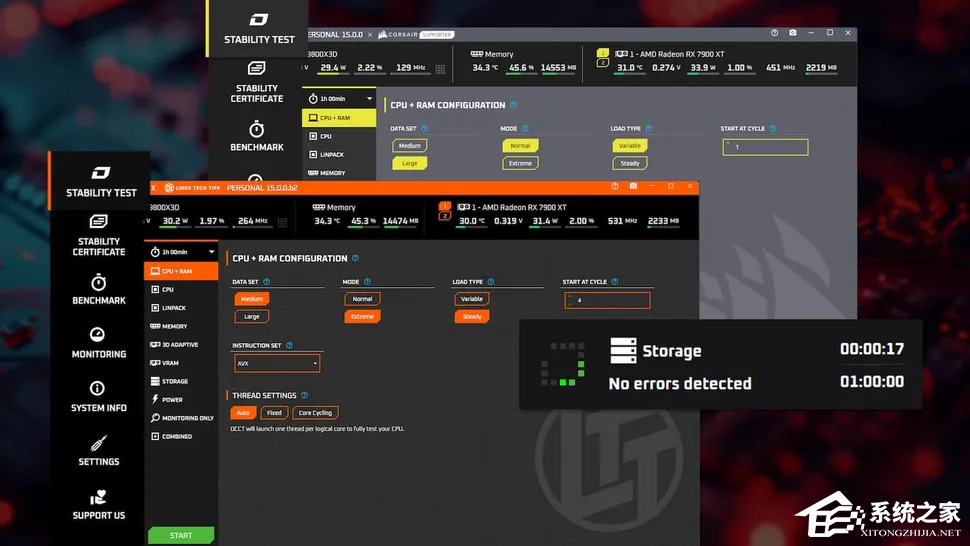Select Large data set in front window

tap(251, 317)
